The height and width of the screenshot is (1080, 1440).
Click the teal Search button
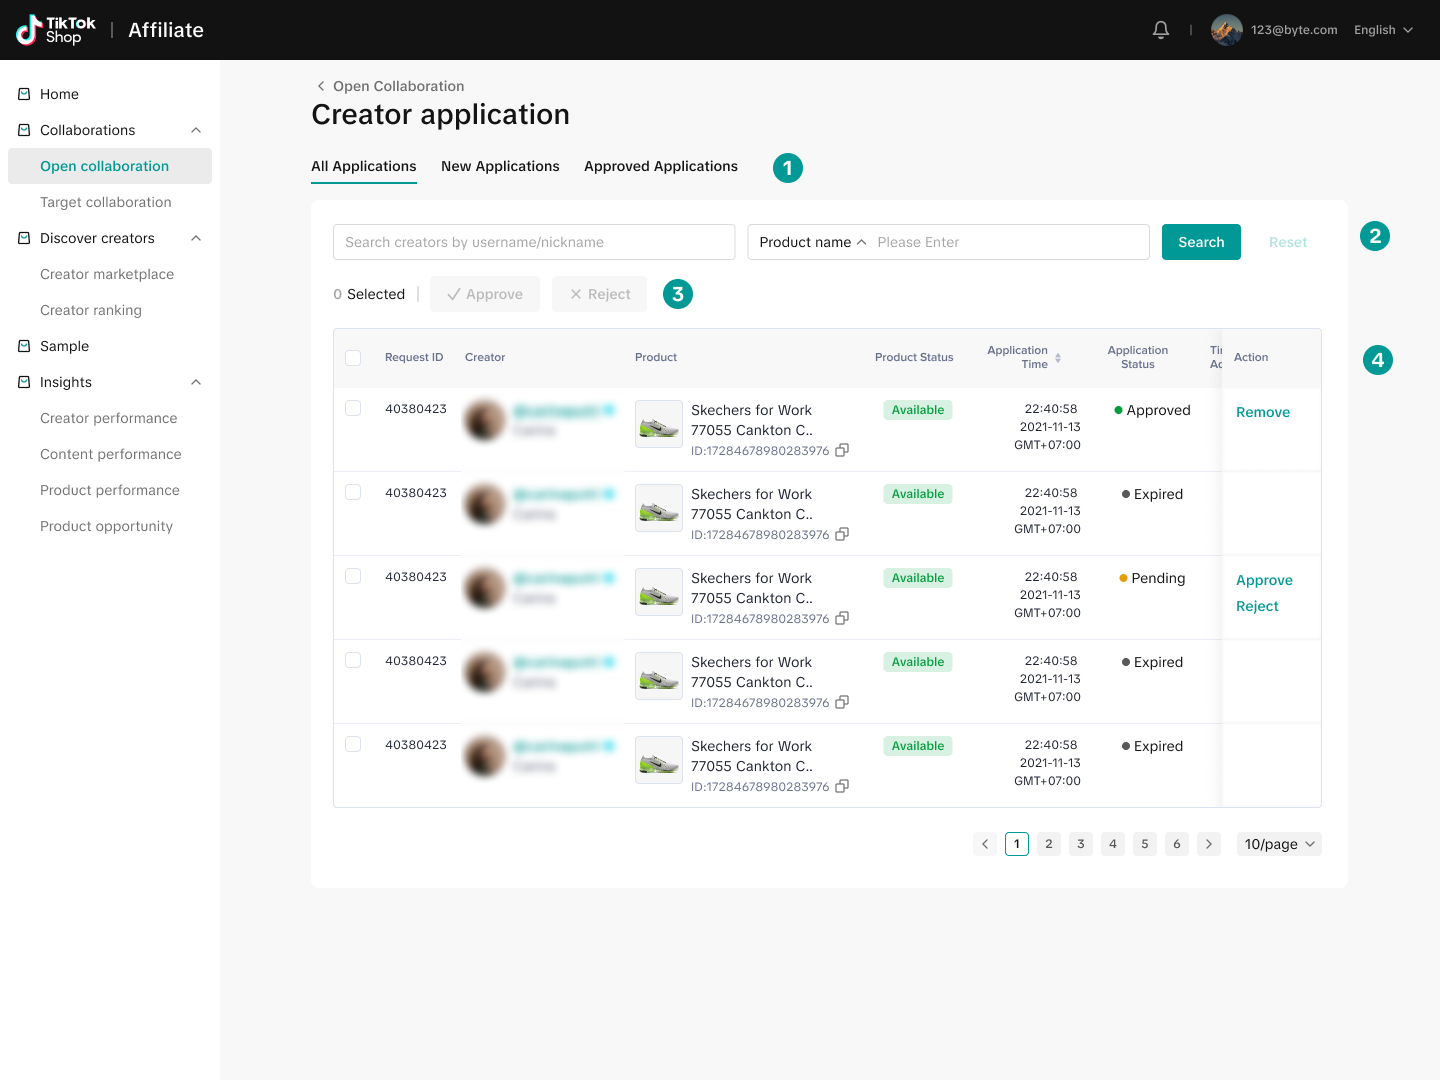pos(1201,242)
